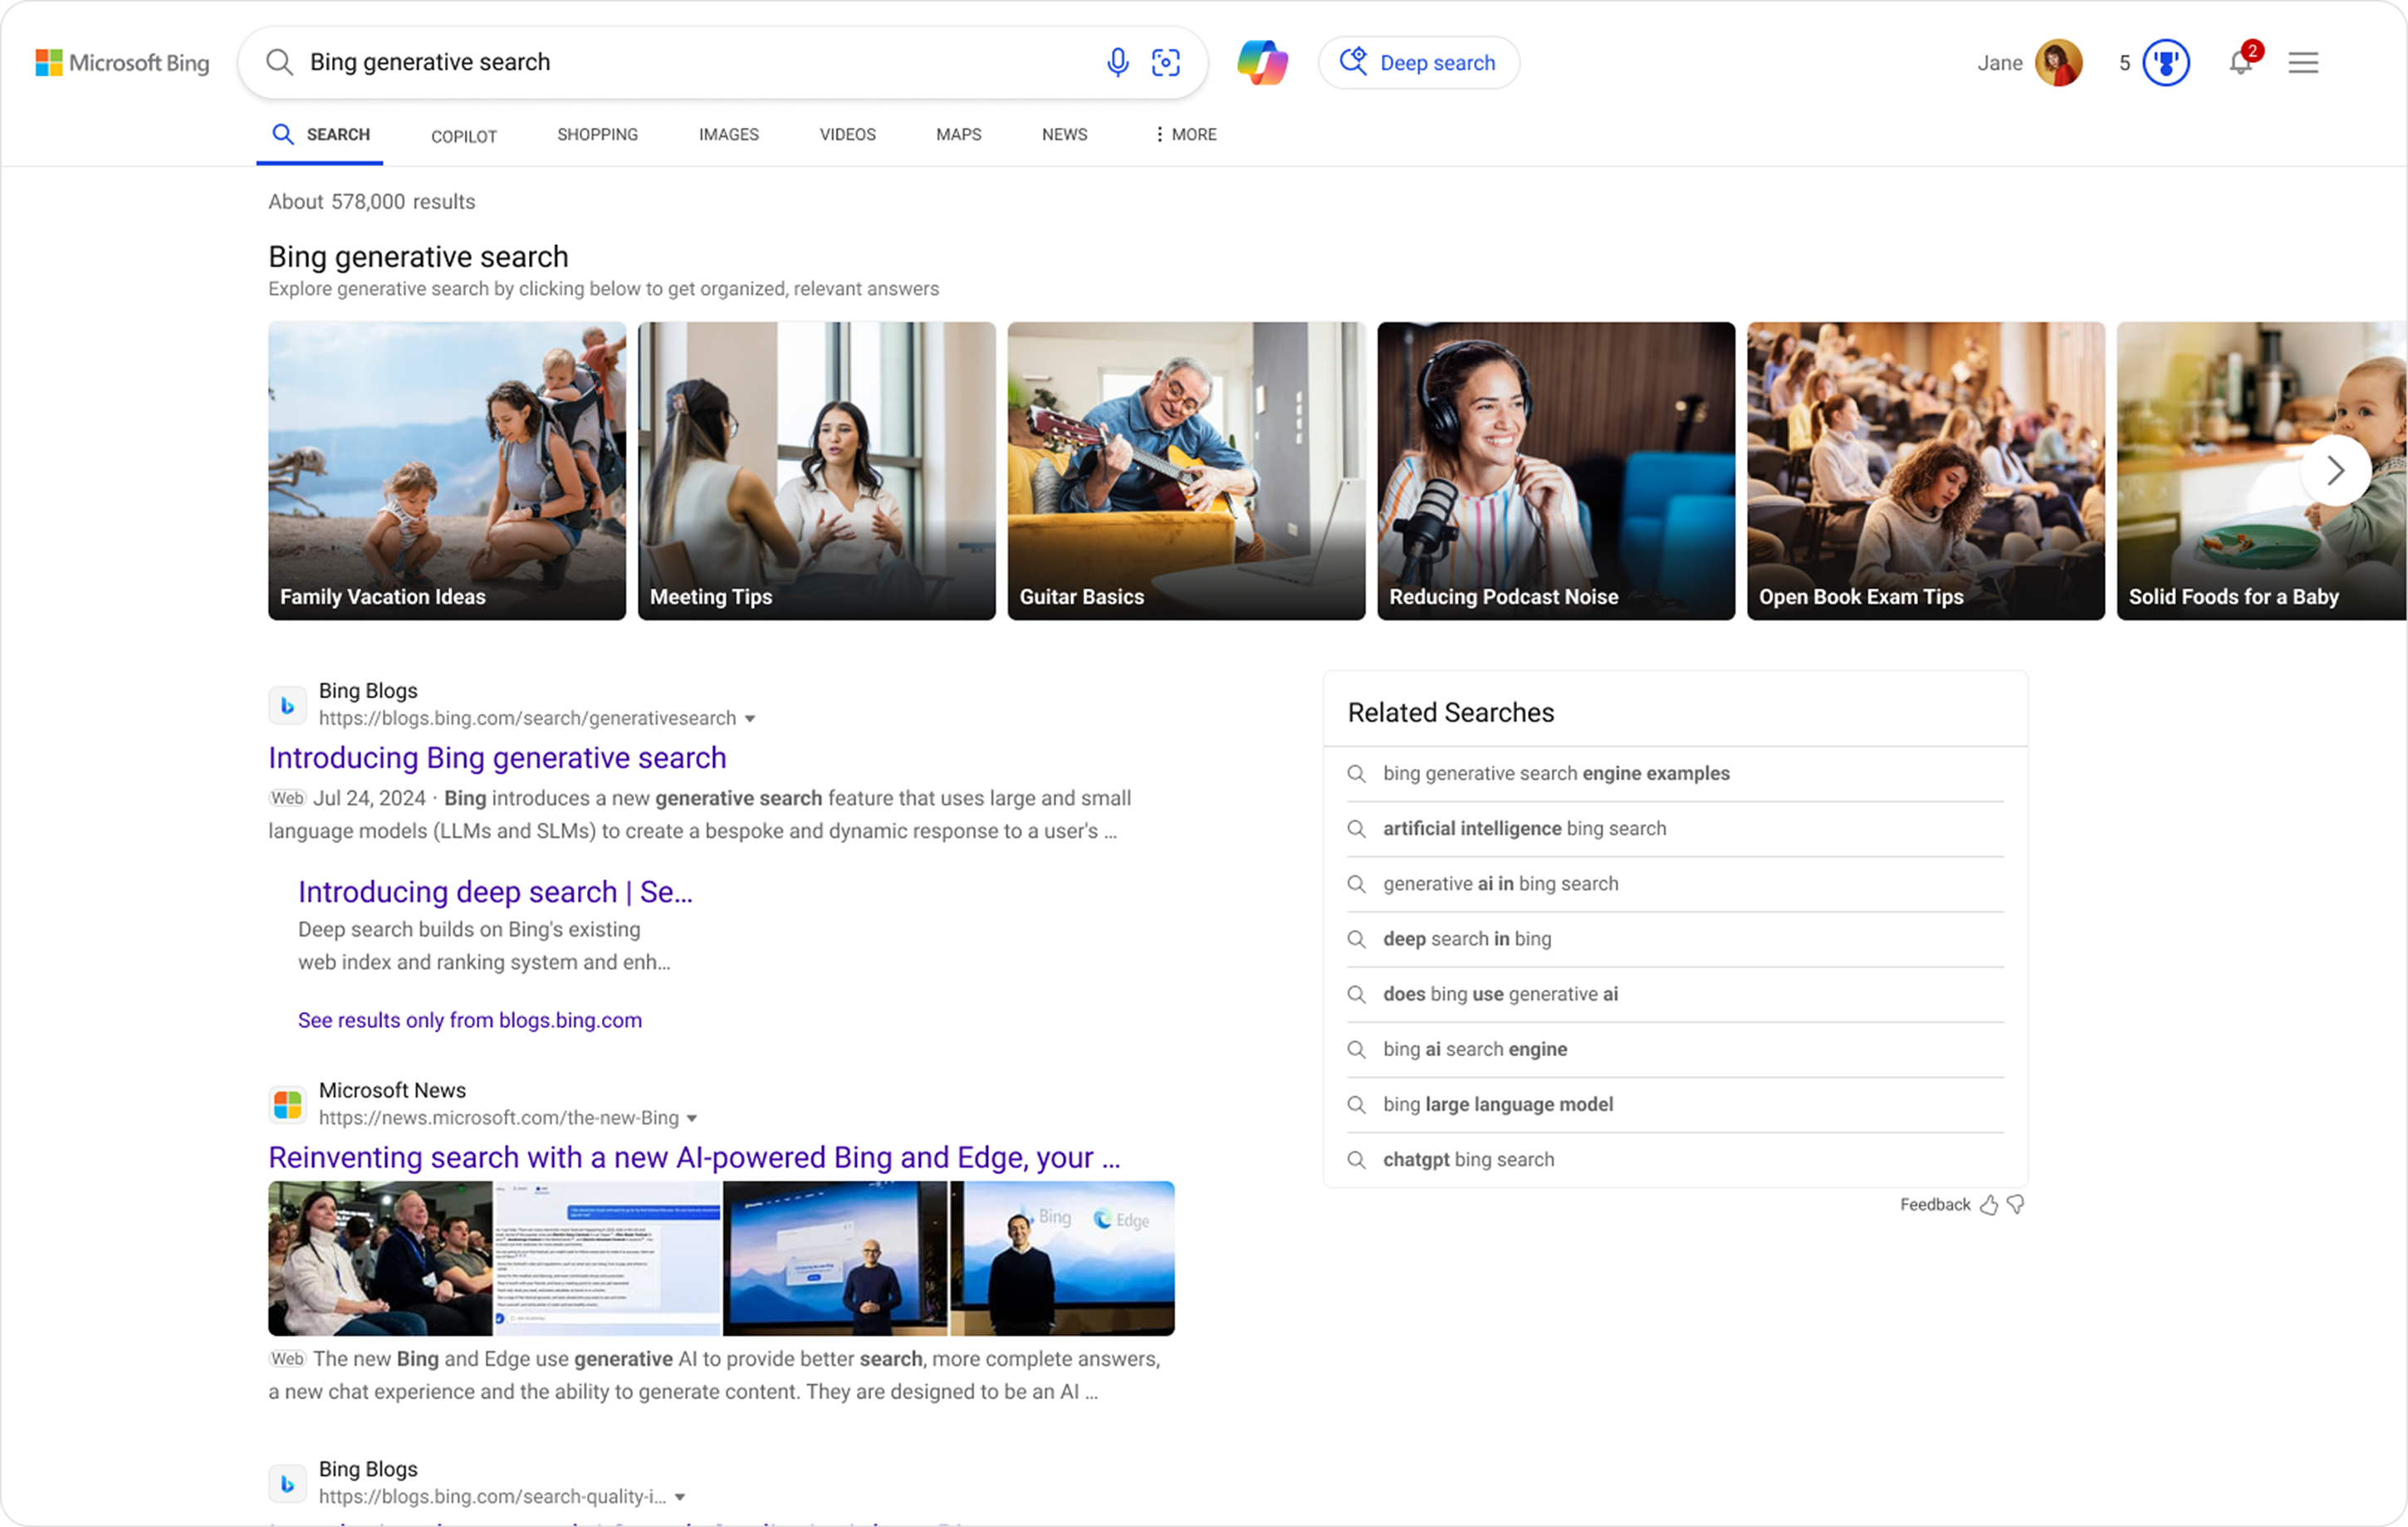Open notifications via the bell icon

[x=2241, y=62]
